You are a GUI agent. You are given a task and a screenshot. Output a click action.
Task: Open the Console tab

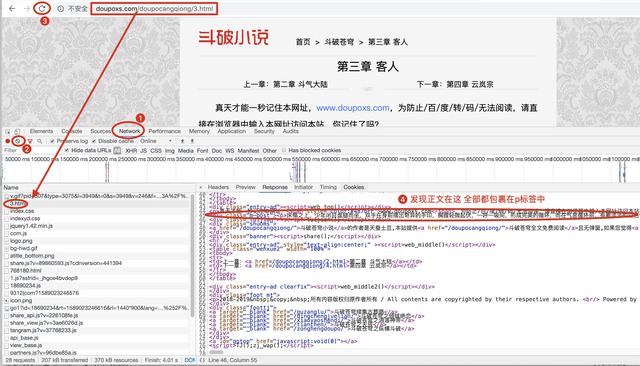point(72,131)
